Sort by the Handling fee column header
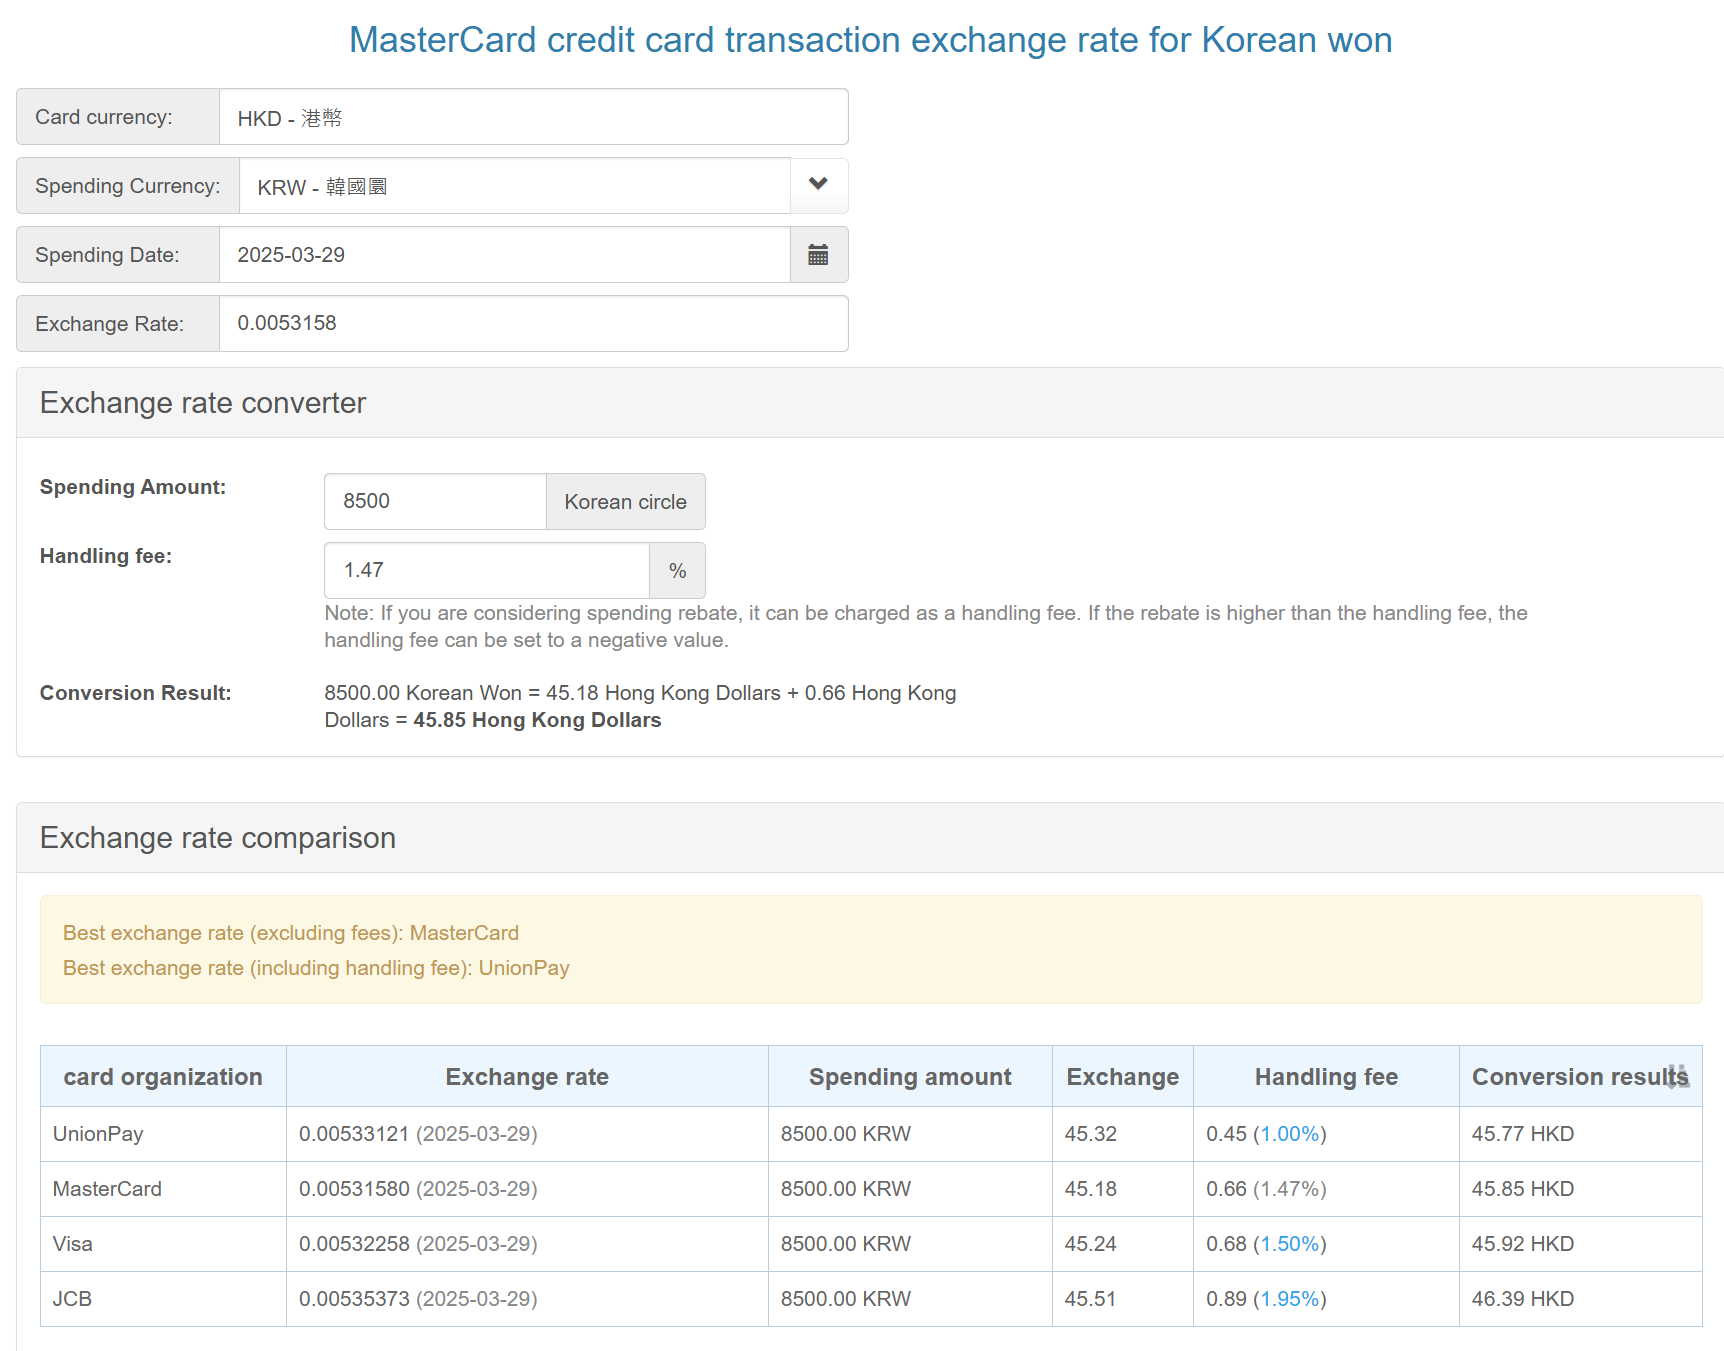Image resolution: width=1724 pixels, height=1351 pixels. [x=1326, y=1077]
